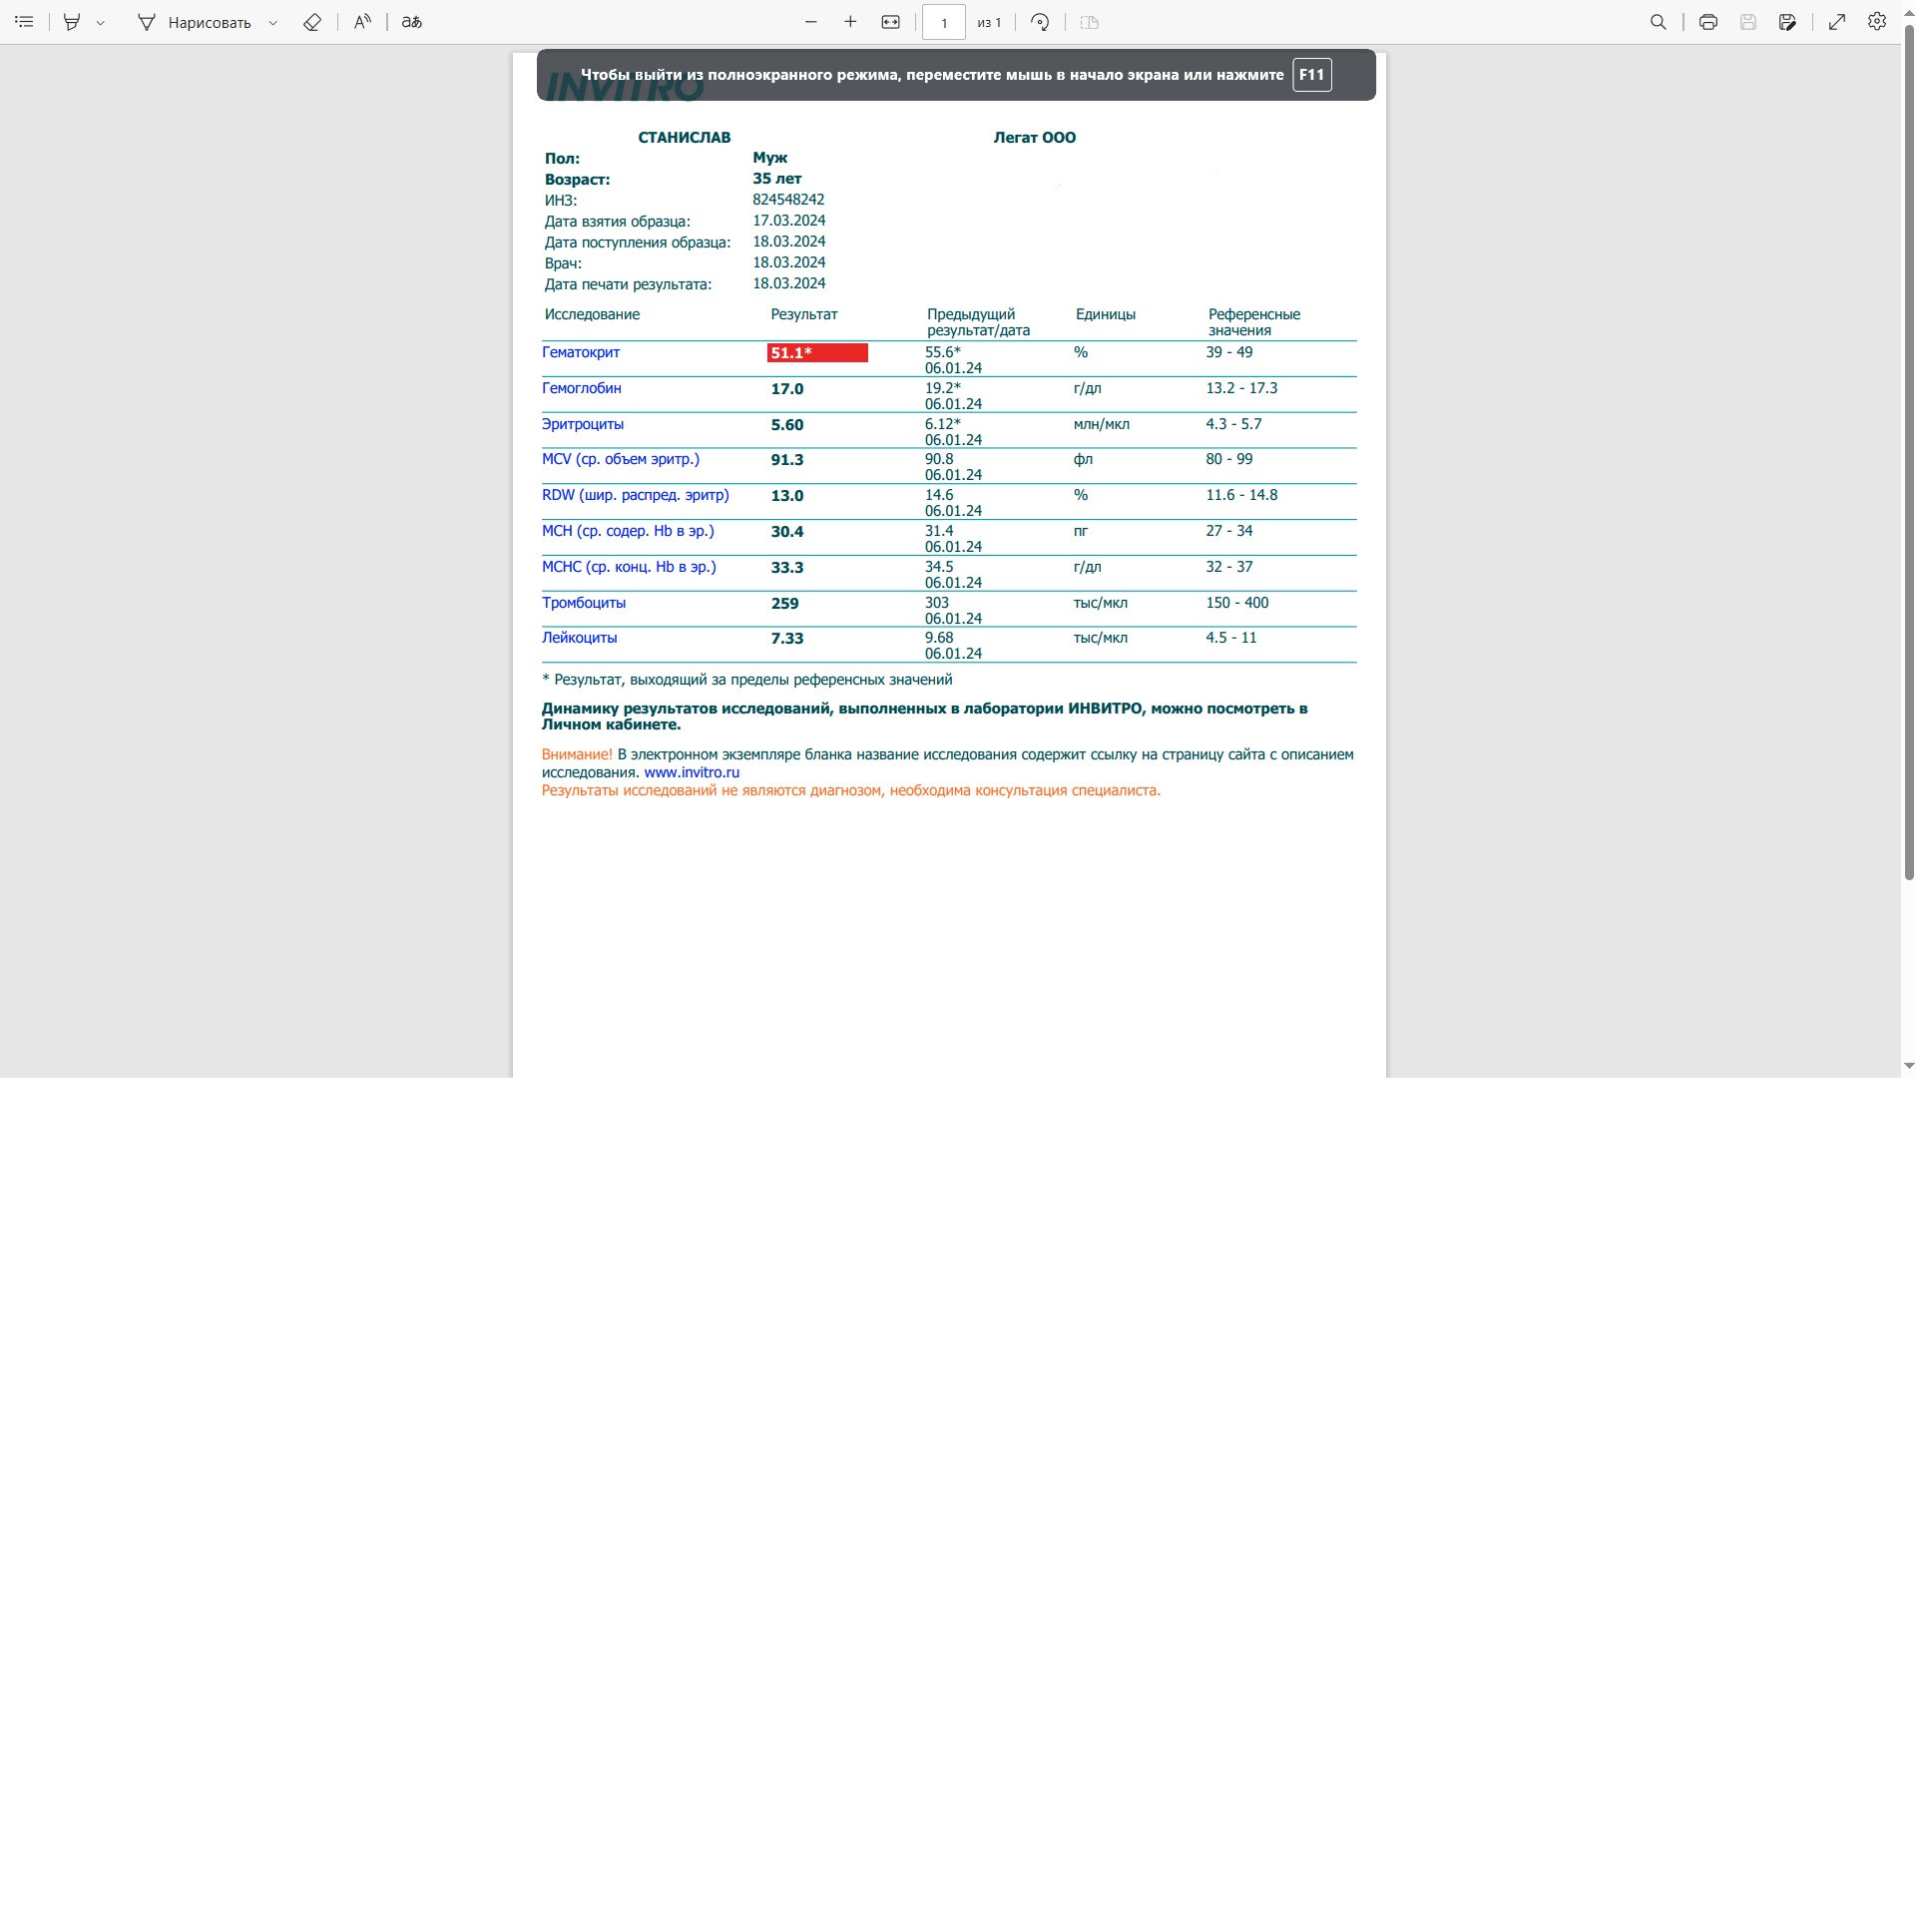Open the translate tool
The height and width of the screenshot is (1932, 1916).
412,22
